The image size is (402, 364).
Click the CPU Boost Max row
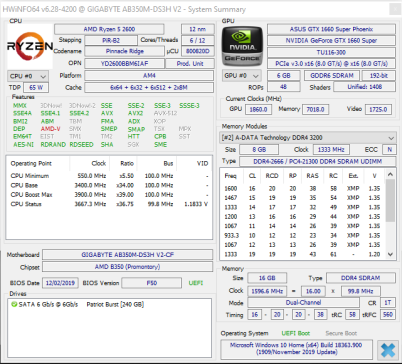(x=109, y=195)
